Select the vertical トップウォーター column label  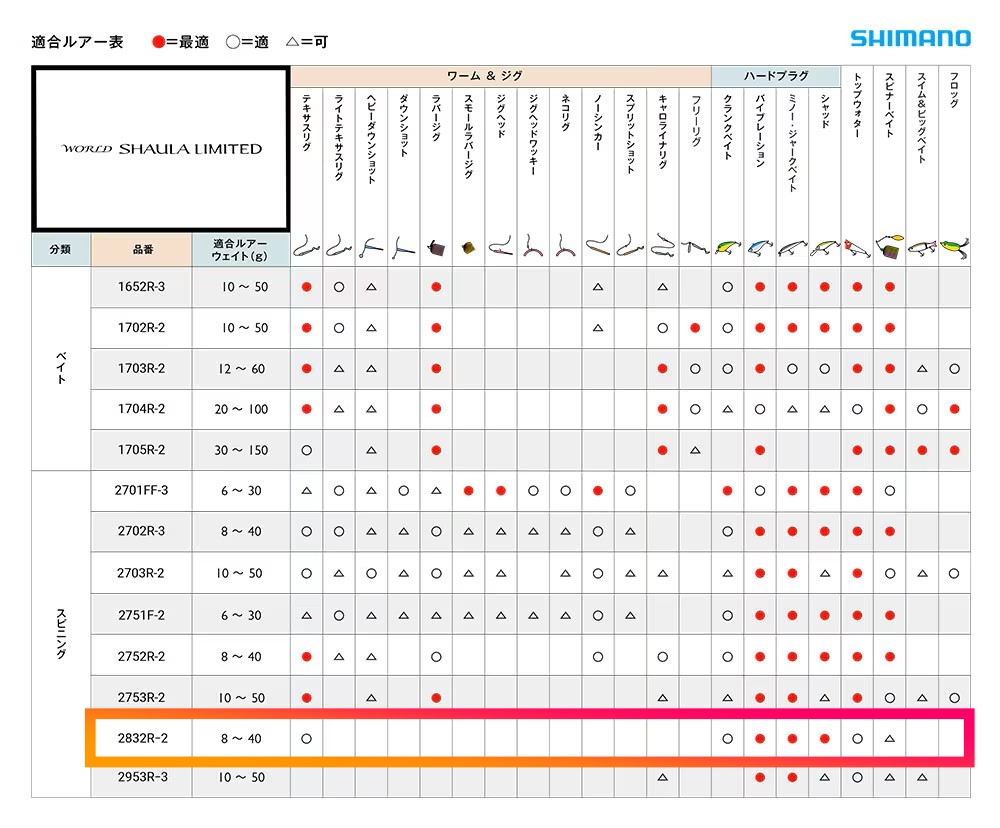(x=858, y=105)
